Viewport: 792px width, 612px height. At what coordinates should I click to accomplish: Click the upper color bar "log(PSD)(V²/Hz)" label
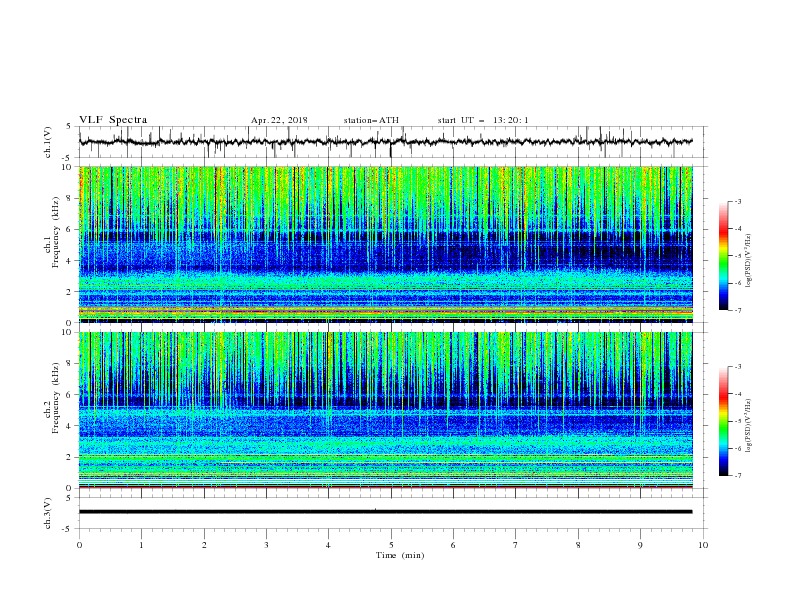tap(749, 261)
